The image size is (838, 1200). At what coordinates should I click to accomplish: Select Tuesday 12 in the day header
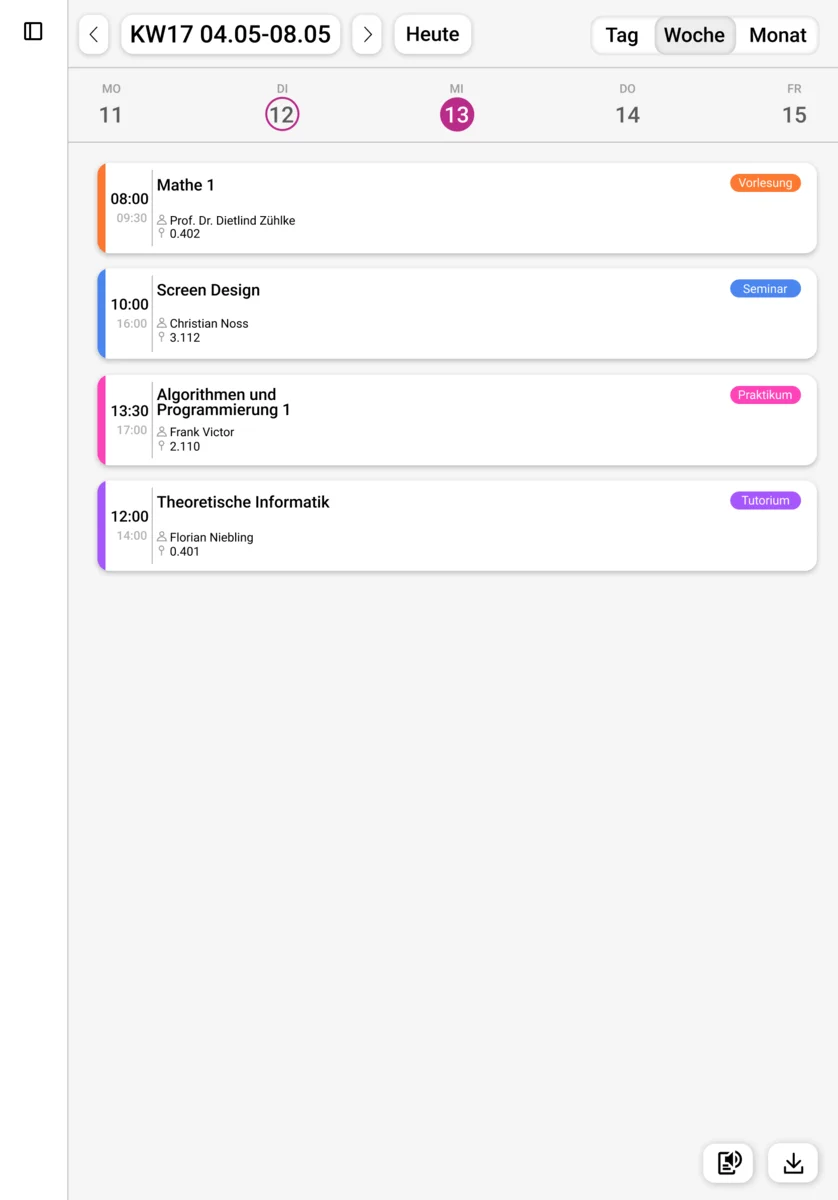282,114
